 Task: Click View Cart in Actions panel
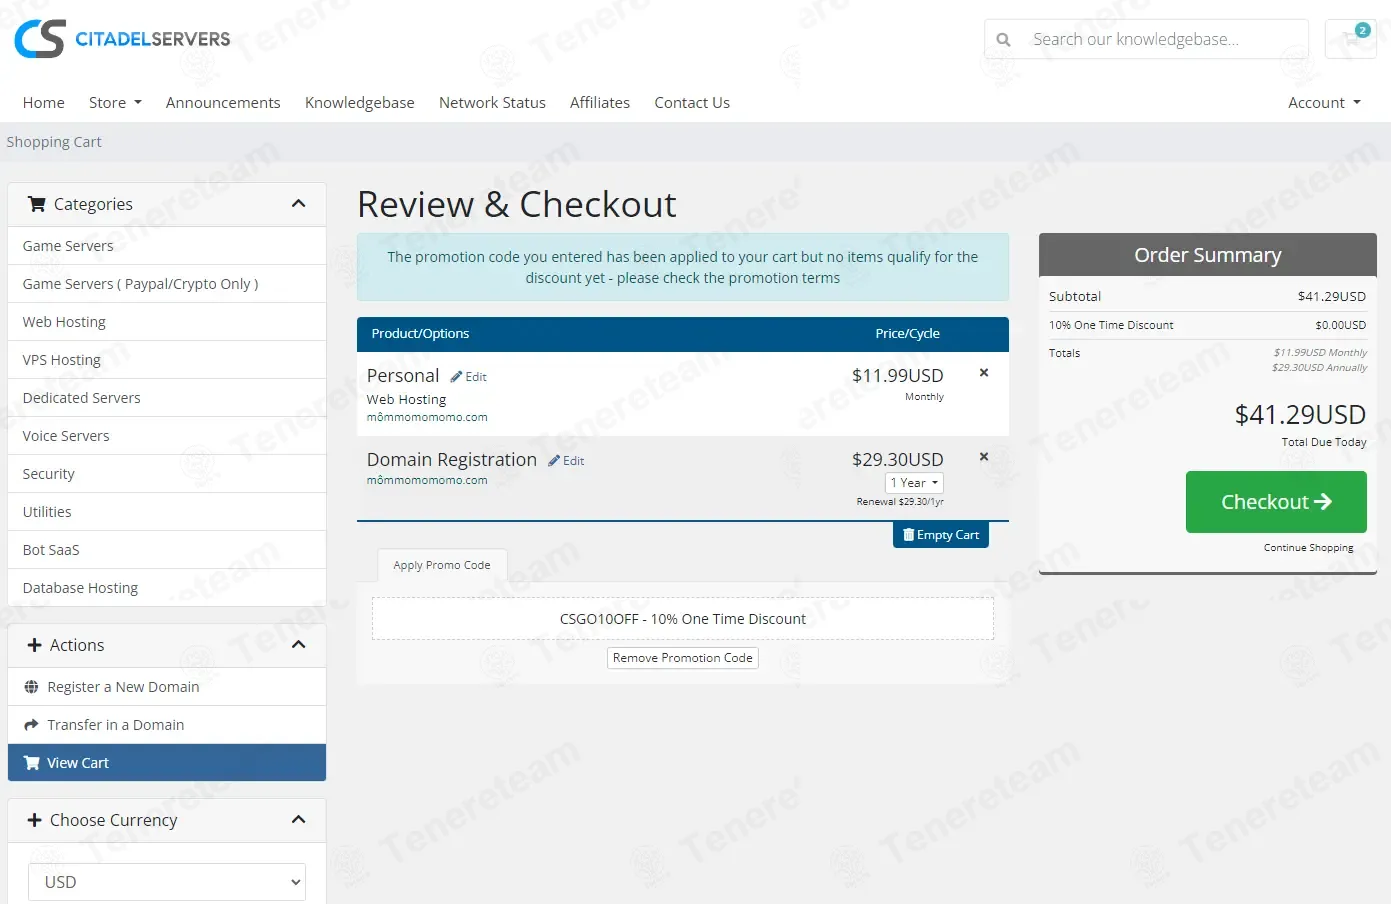coord(167,763)
